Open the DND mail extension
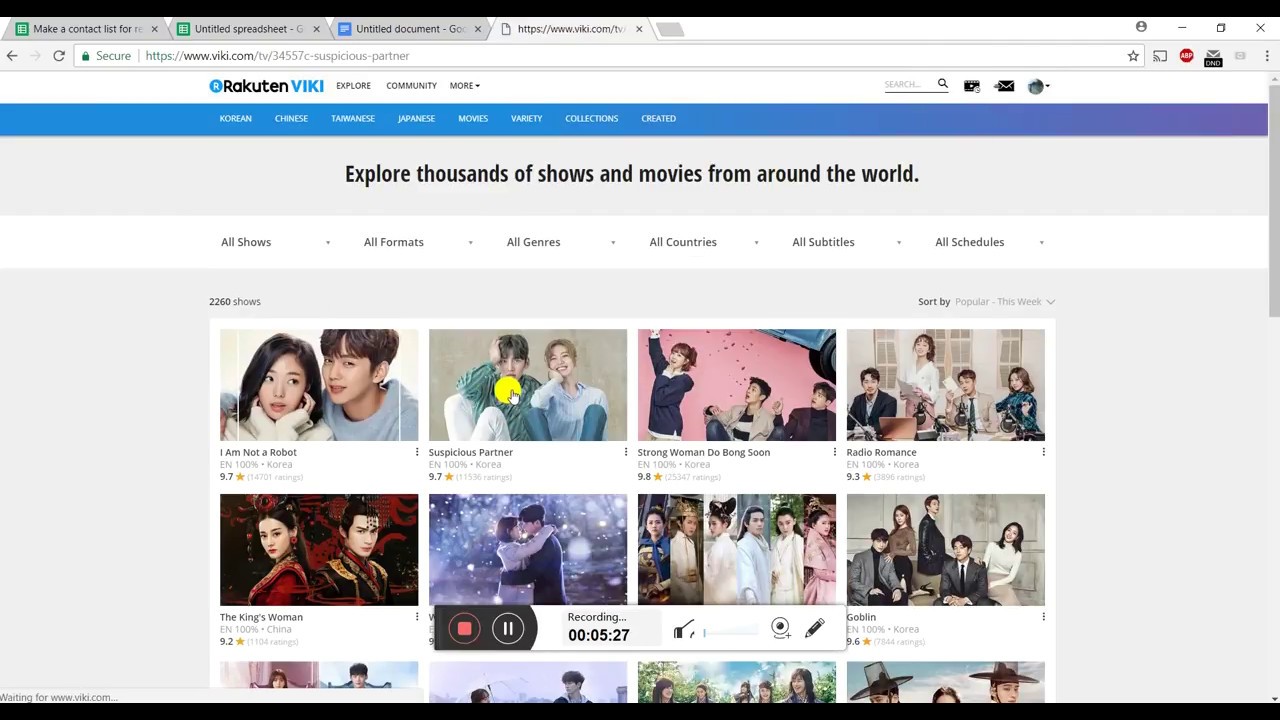1280x720 pixels. (x=1213, y=57)
